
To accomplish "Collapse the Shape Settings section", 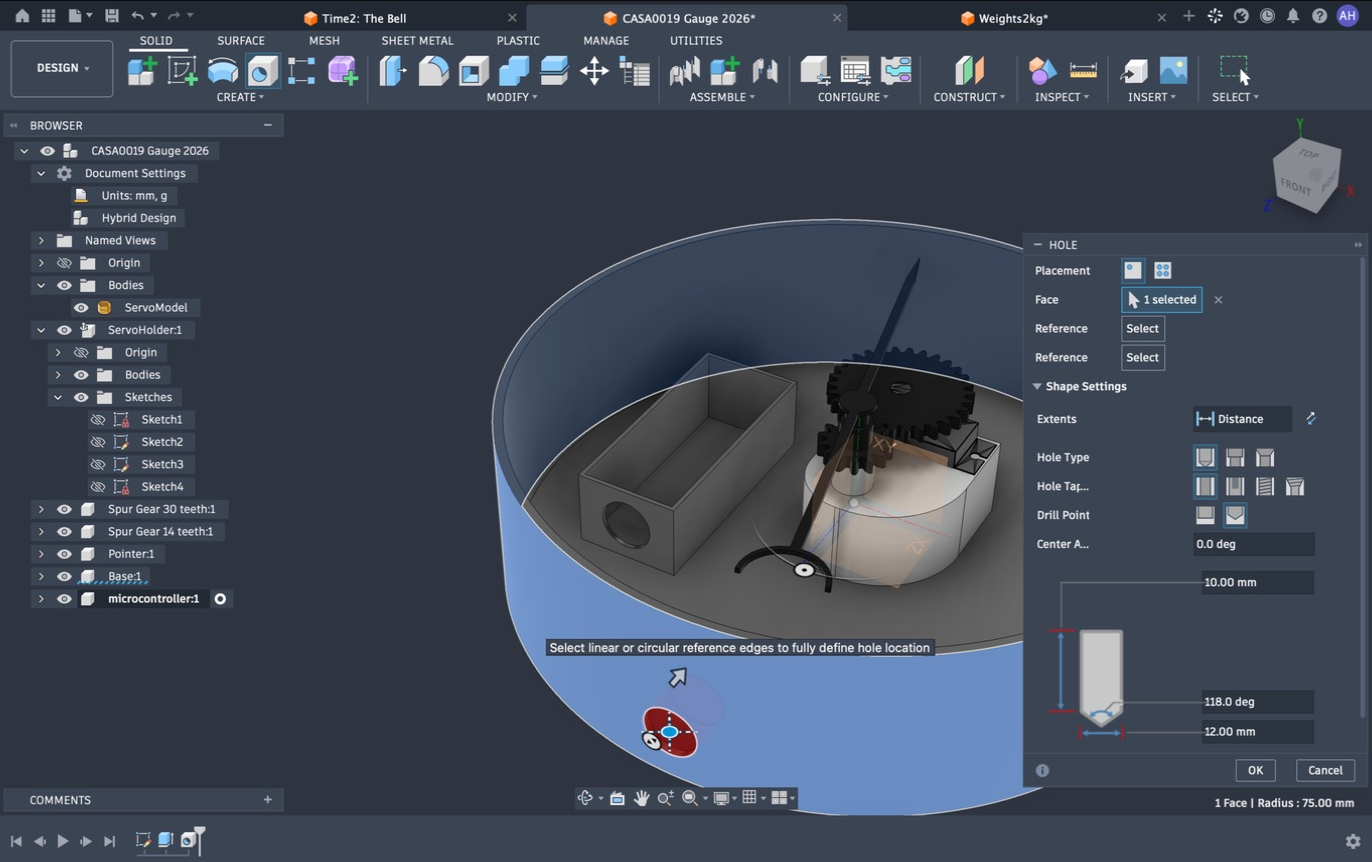I will point(1037,386).
